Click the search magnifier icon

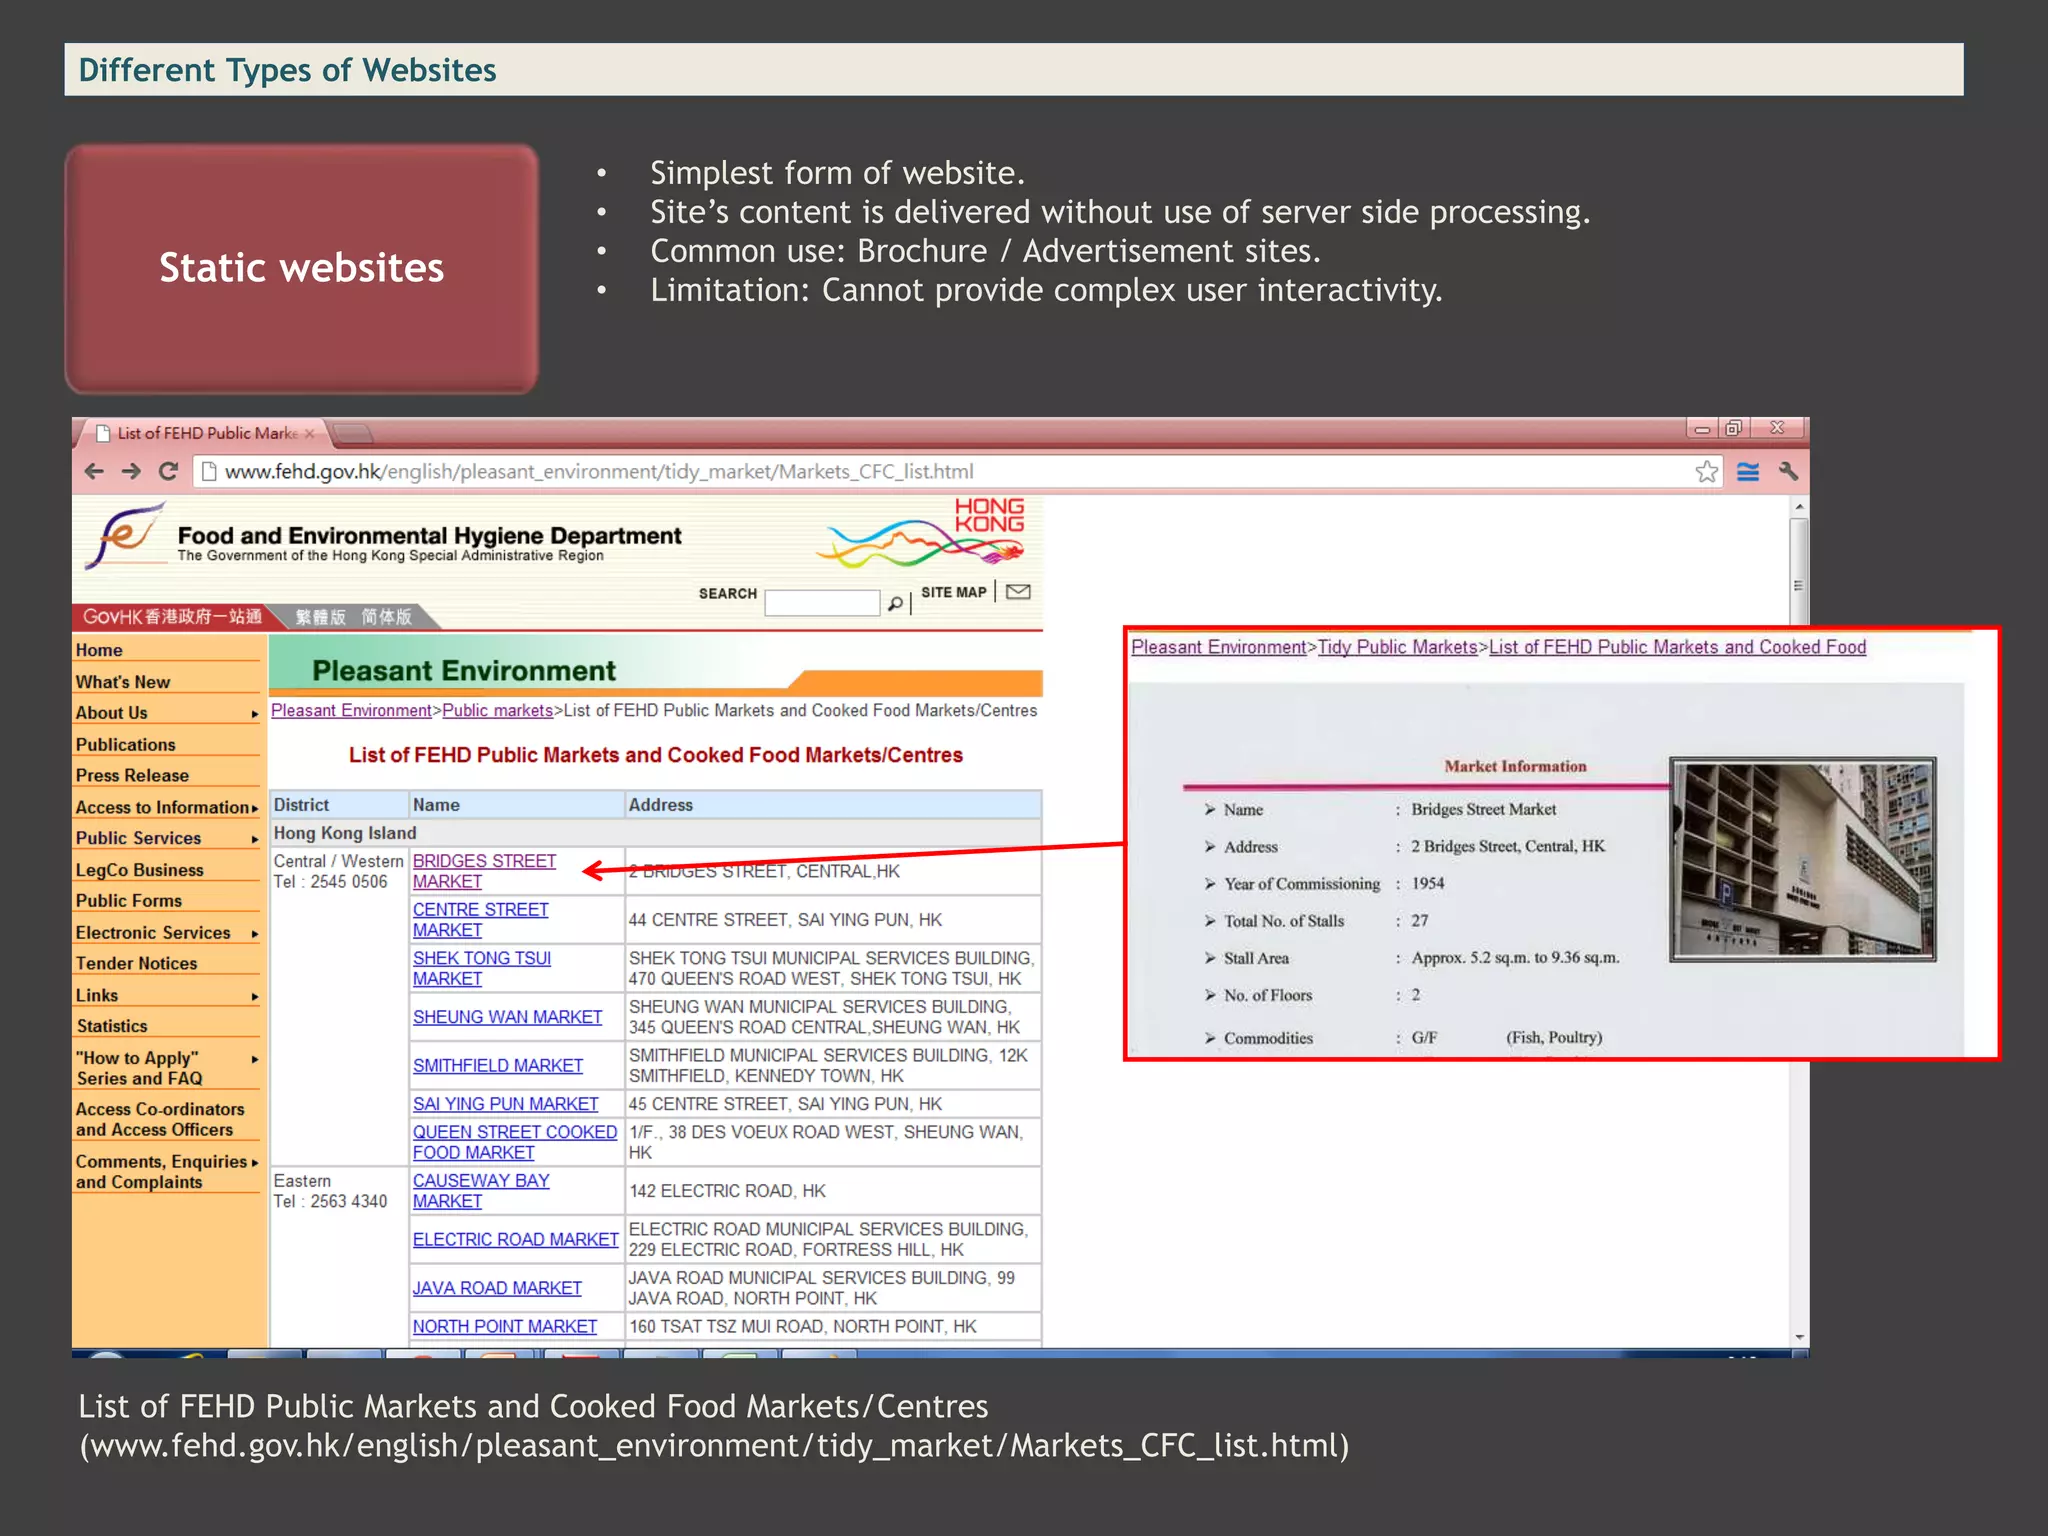895,603
